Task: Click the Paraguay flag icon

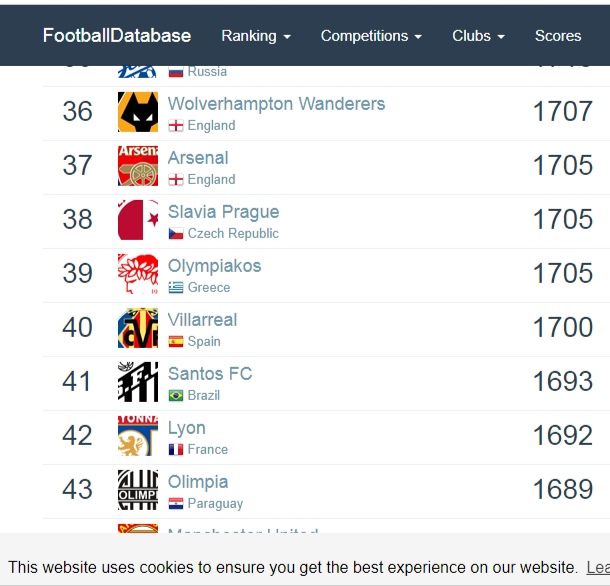Action: 176,504
